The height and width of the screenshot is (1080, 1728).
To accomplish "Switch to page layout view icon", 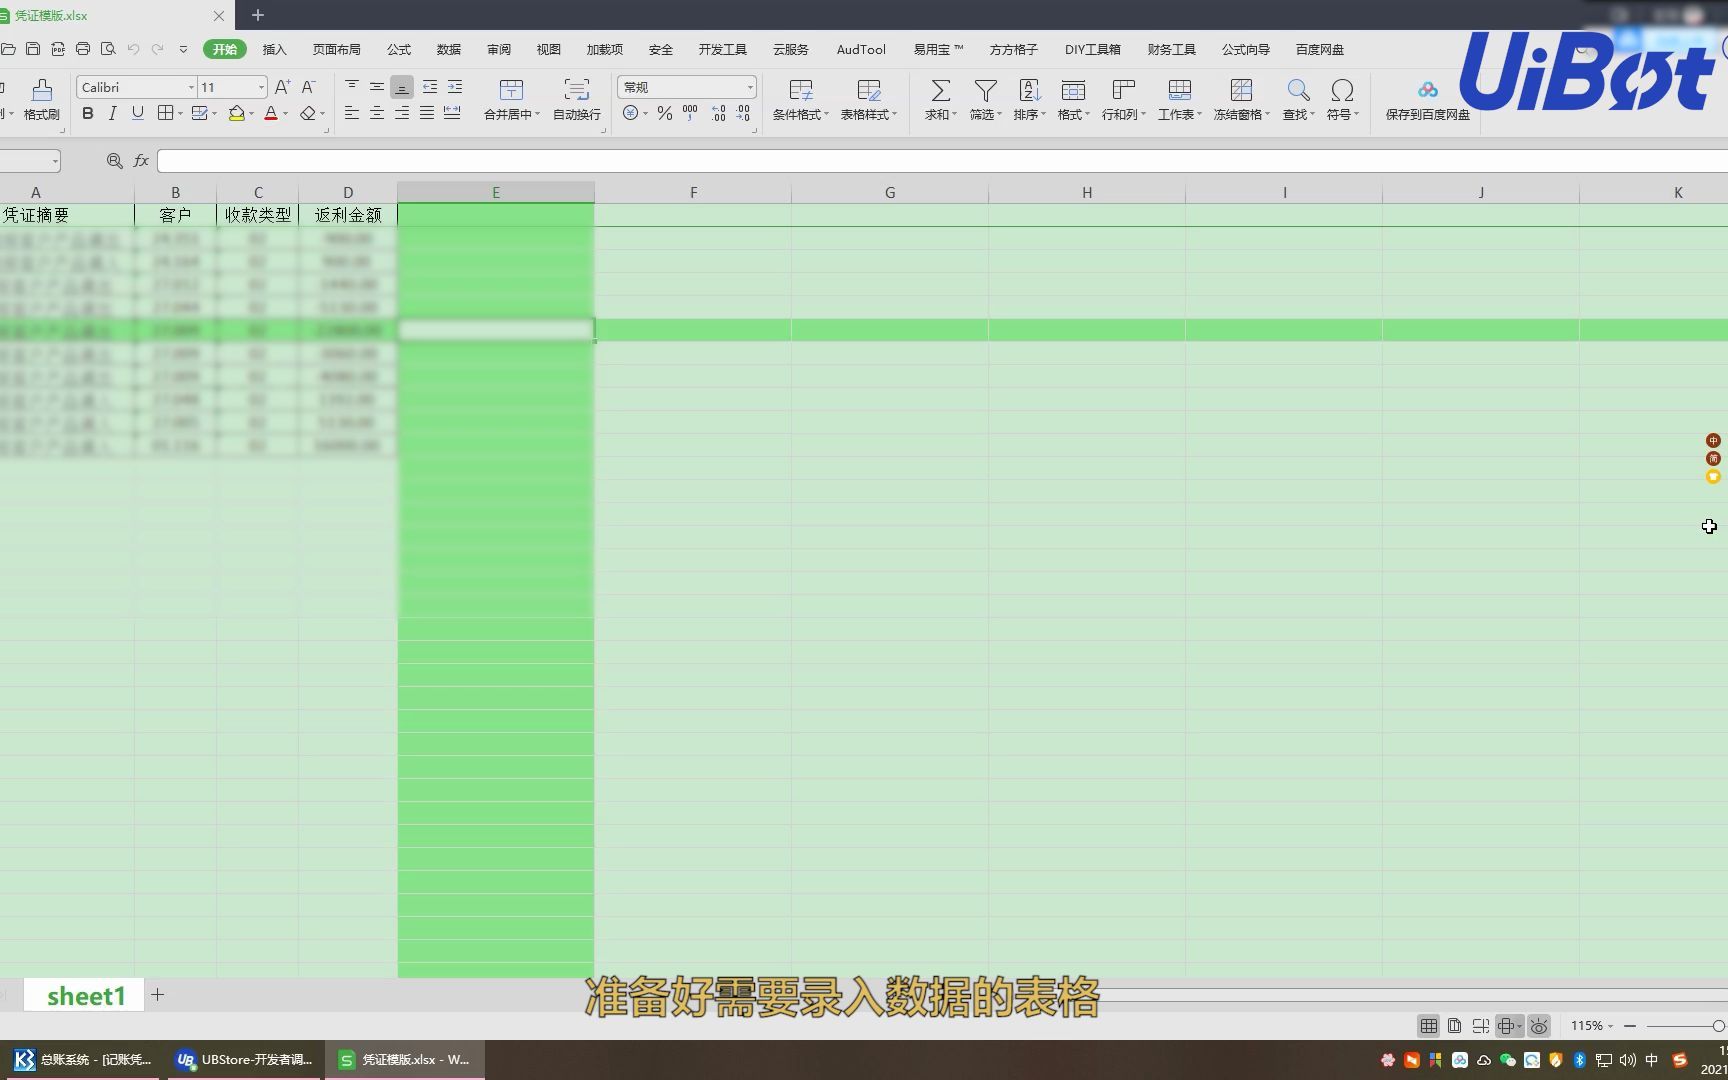I will click(1454, 1026).
